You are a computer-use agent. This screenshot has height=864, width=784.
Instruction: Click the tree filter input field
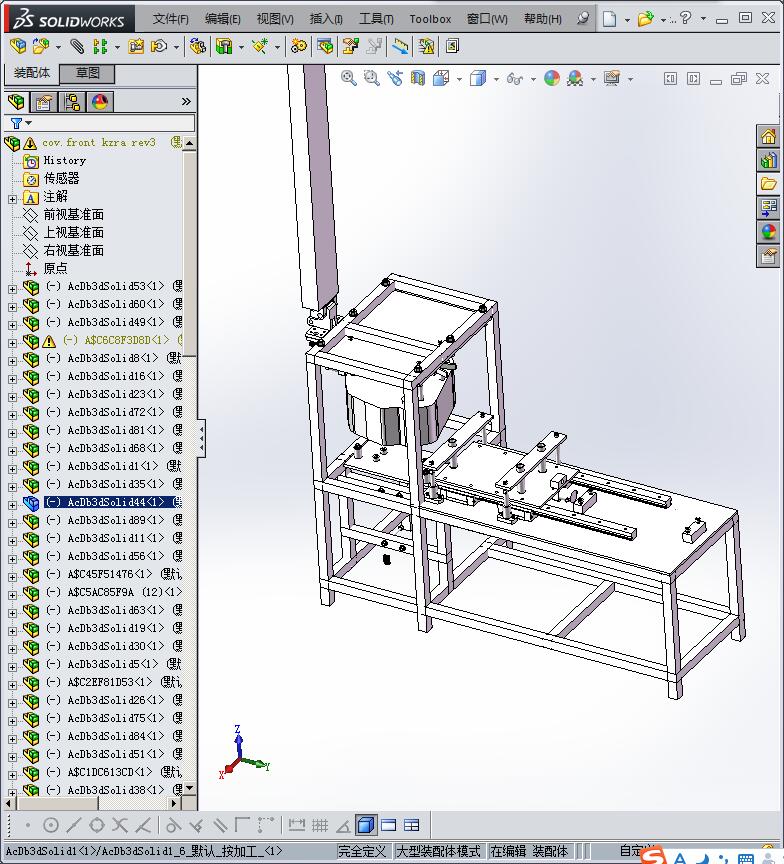[100, 123]
